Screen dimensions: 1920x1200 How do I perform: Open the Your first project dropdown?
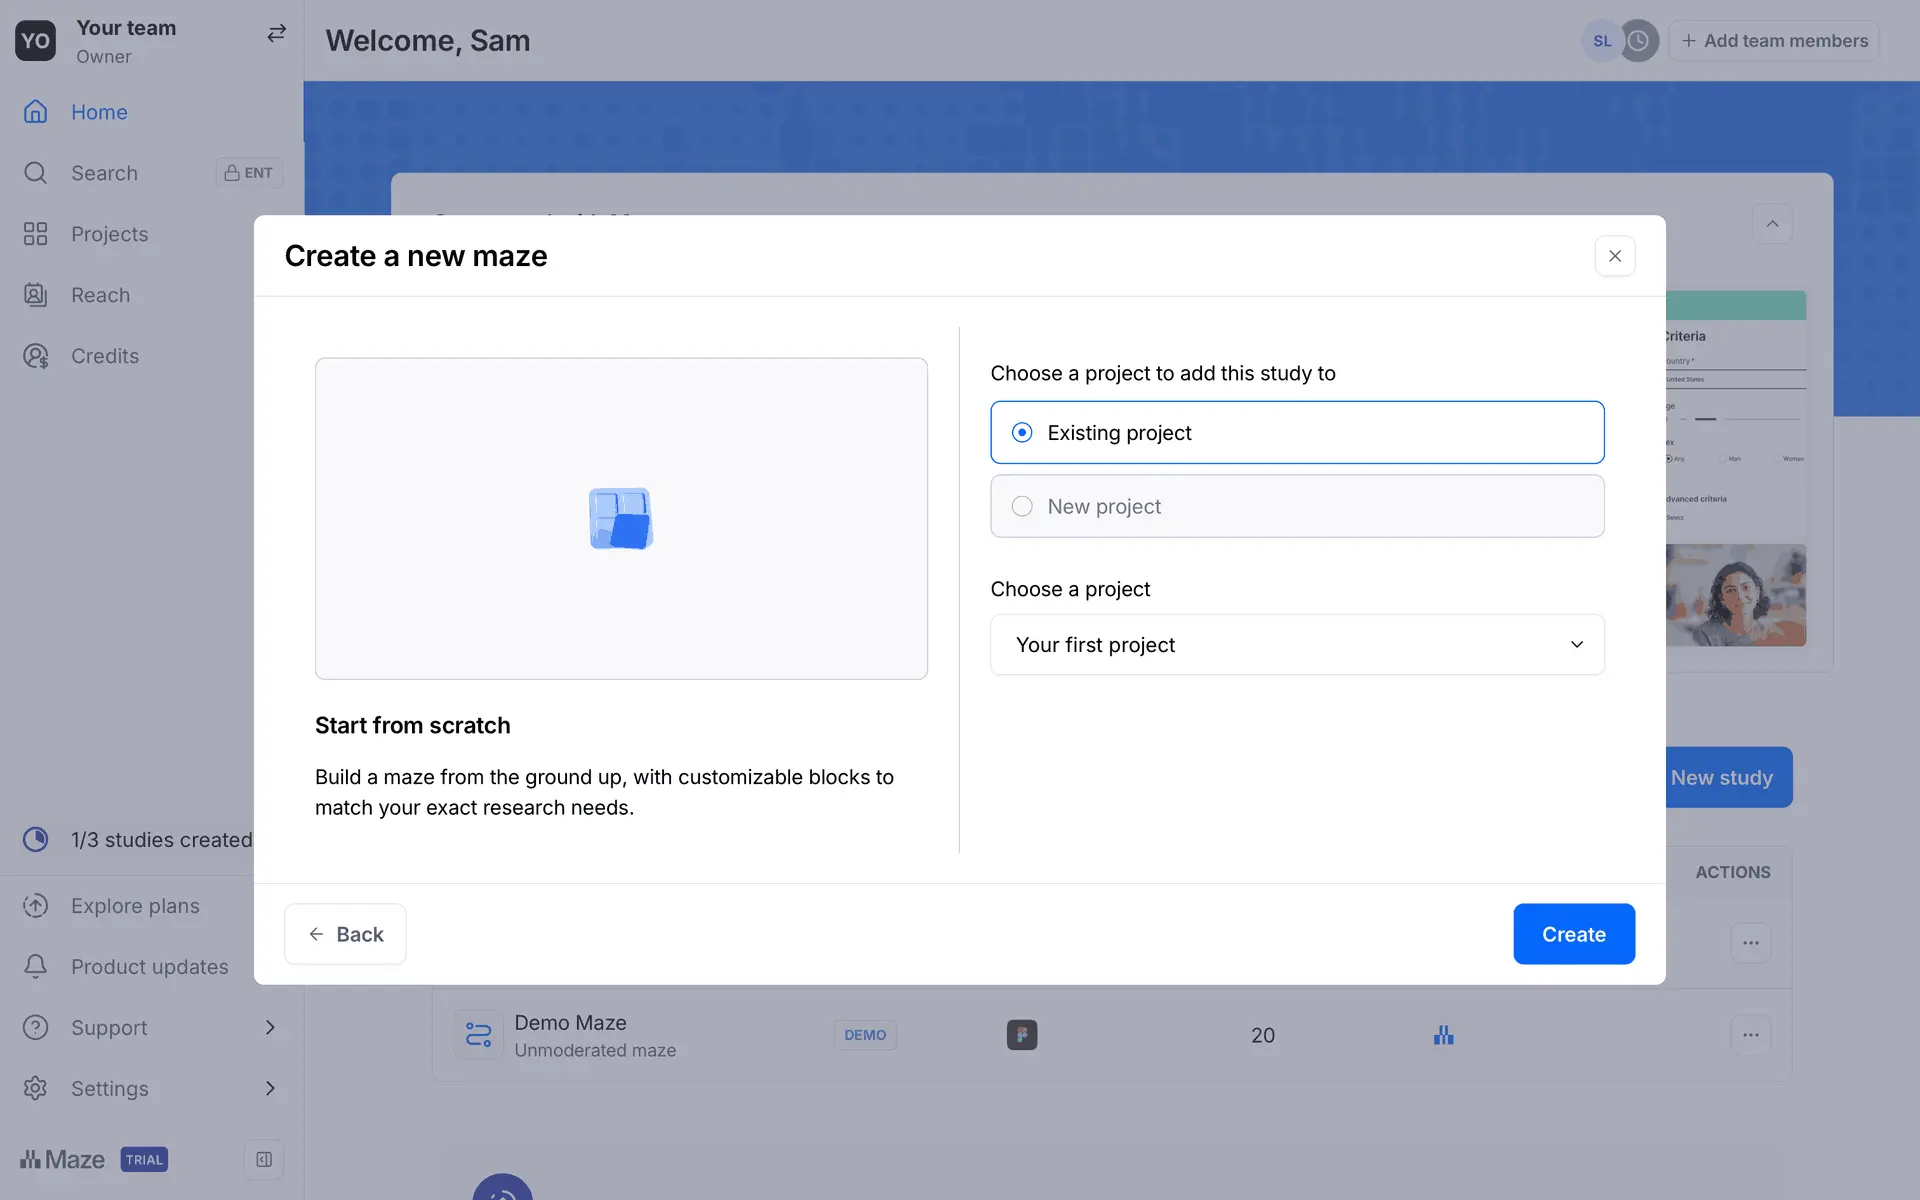click(x=1296, y=645)
